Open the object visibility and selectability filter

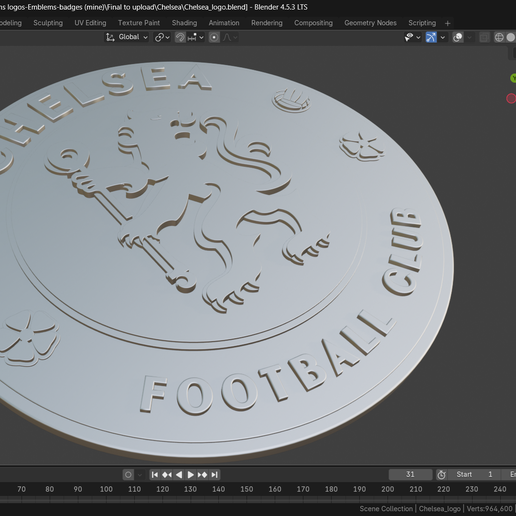(x=412, y=37)
